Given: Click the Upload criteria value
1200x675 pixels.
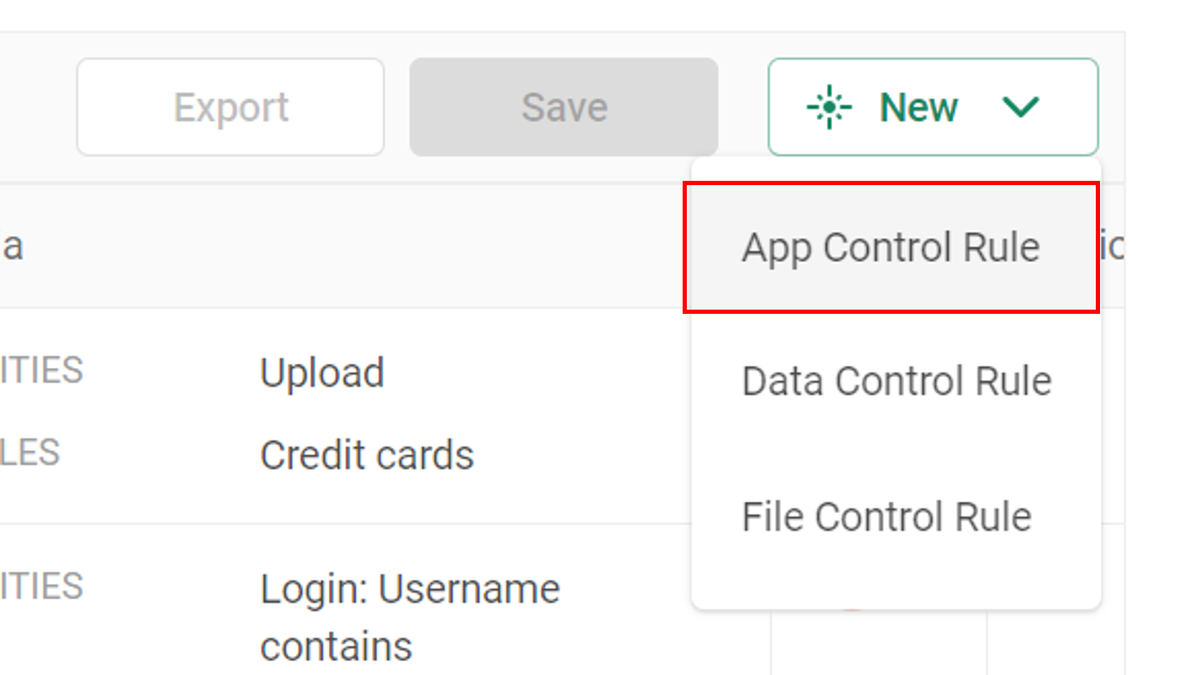Looking at the screenshot, I should coord(322,373).
